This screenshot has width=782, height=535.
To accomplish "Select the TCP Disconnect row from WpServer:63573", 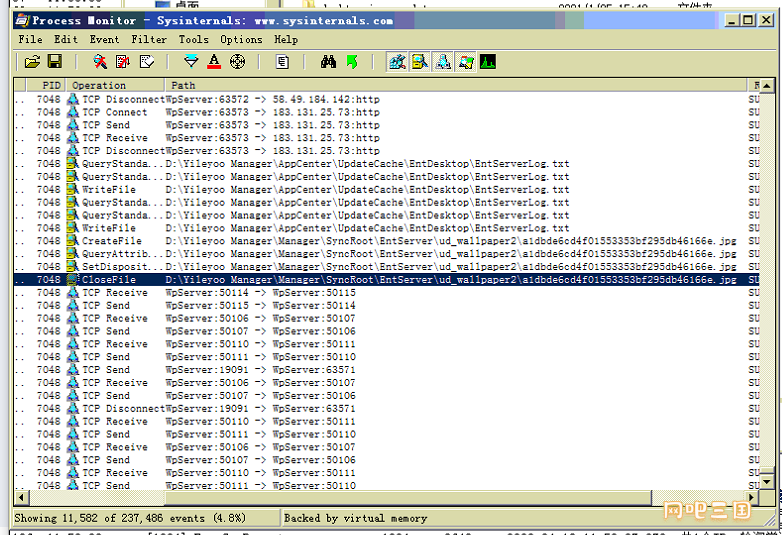I will (387, 151).
